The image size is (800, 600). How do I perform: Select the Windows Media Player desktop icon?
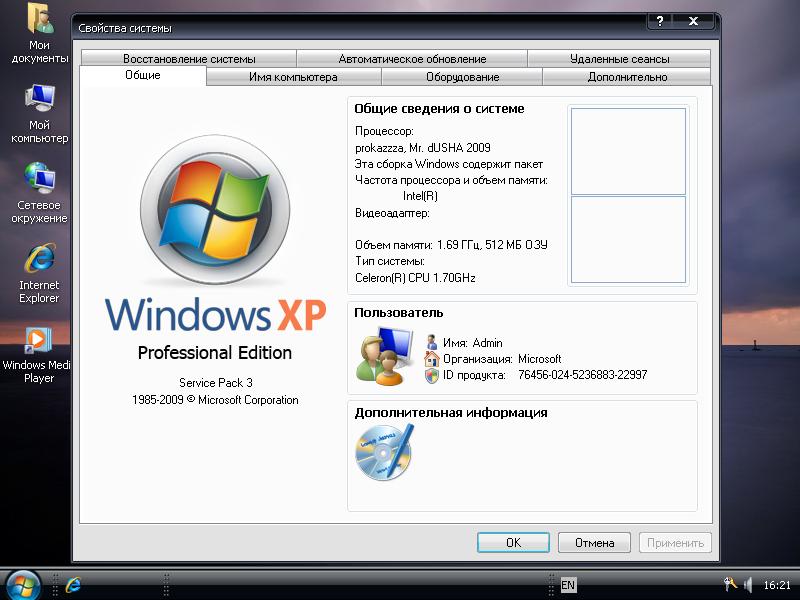point(37,355)
